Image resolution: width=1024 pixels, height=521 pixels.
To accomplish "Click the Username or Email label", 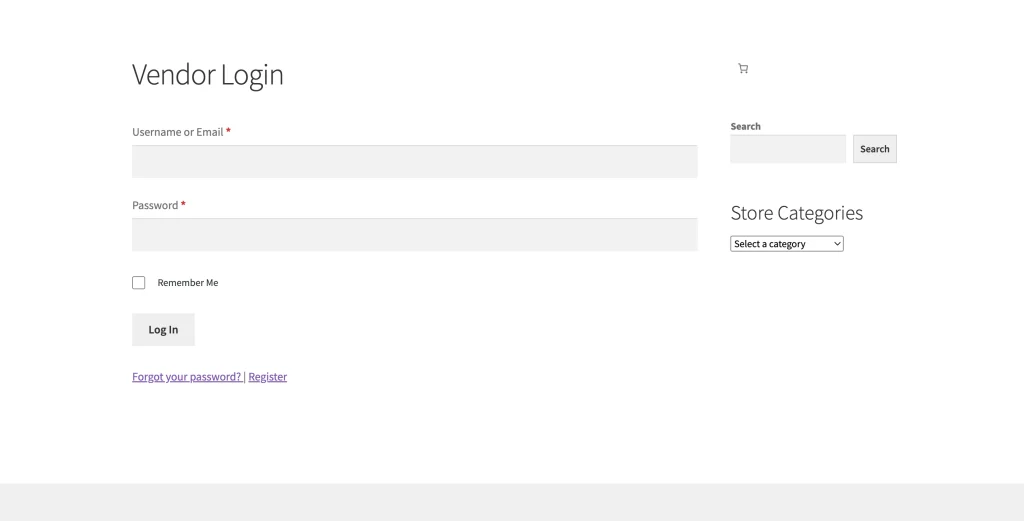I will click(x=177, y=132).
